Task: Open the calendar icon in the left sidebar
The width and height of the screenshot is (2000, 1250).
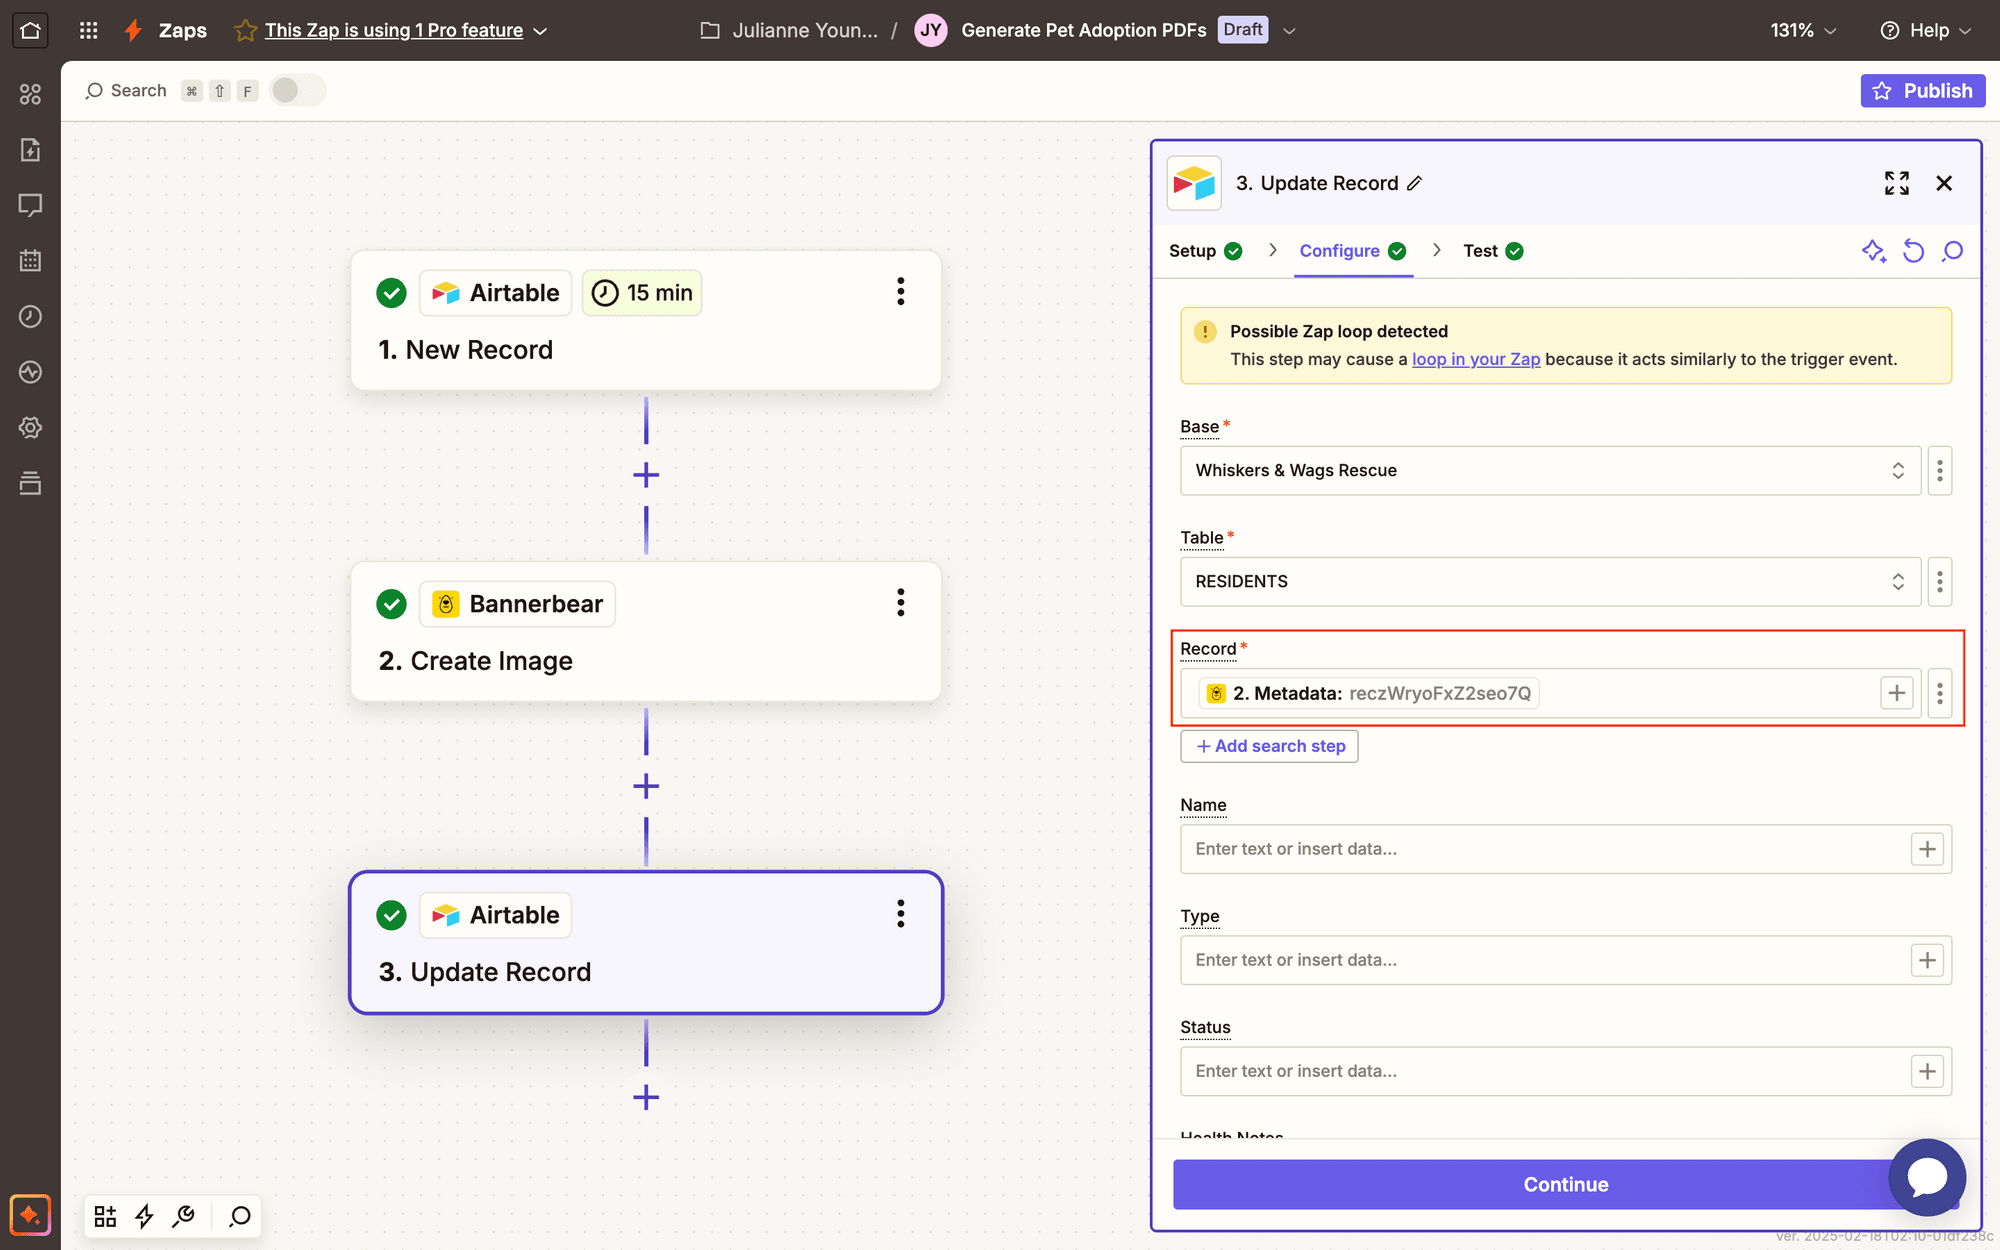Action: coord(30,260)
